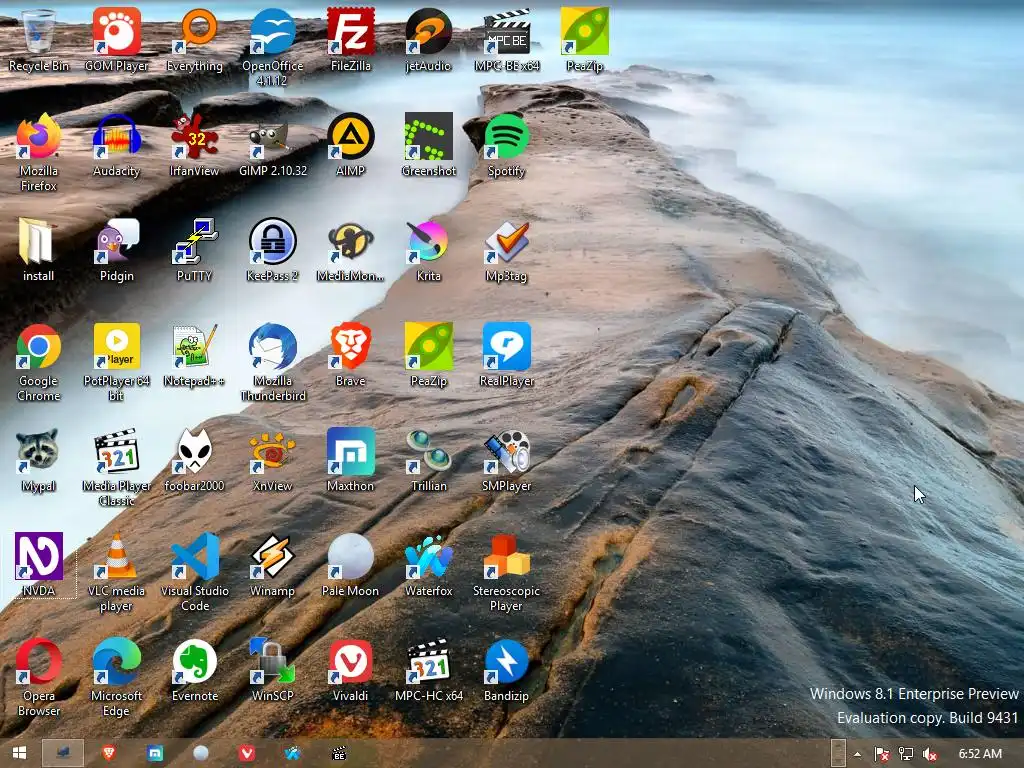Select the XnView desktop shortcut
Screen dimensions: 1024x768
(x=272, y=460)
